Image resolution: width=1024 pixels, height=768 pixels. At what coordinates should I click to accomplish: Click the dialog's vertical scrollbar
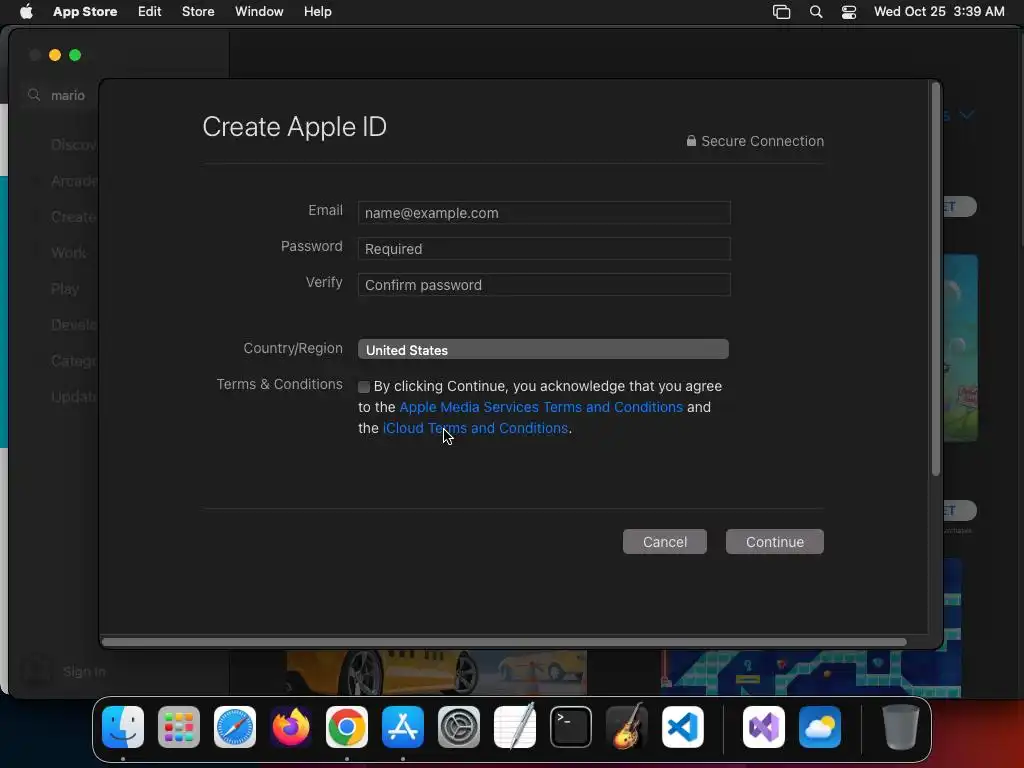coord(936,281)
